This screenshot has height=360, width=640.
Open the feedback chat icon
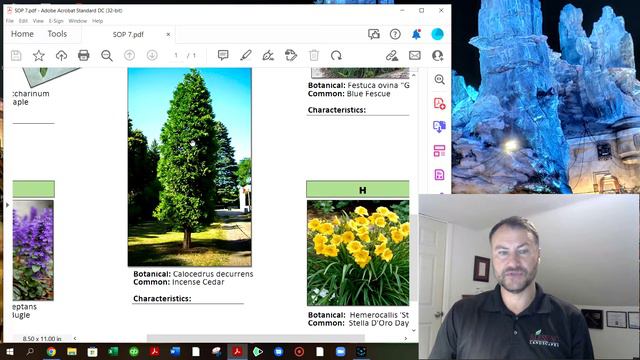tap(374, 34)
